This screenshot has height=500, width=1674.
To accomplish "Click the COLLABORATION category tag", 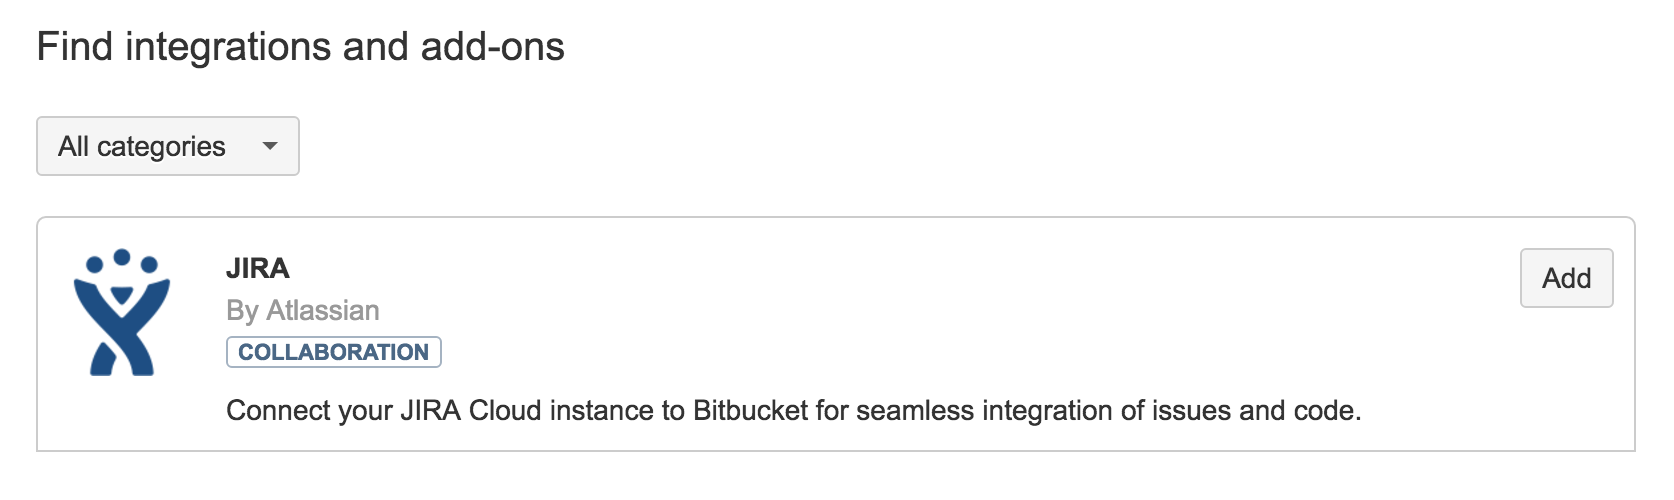I will point(333,352).
